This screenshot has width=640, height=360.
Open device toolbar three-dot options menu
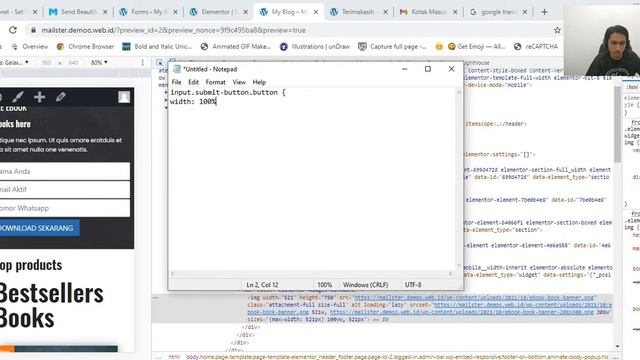[x=142, y=62]
